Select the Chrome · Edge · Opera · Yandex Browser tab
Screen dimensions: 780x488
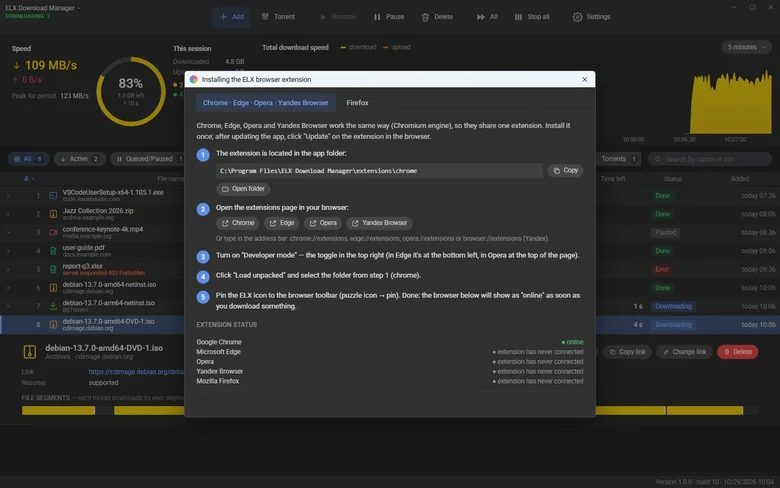pyautogui.click(x=266, y=103)
